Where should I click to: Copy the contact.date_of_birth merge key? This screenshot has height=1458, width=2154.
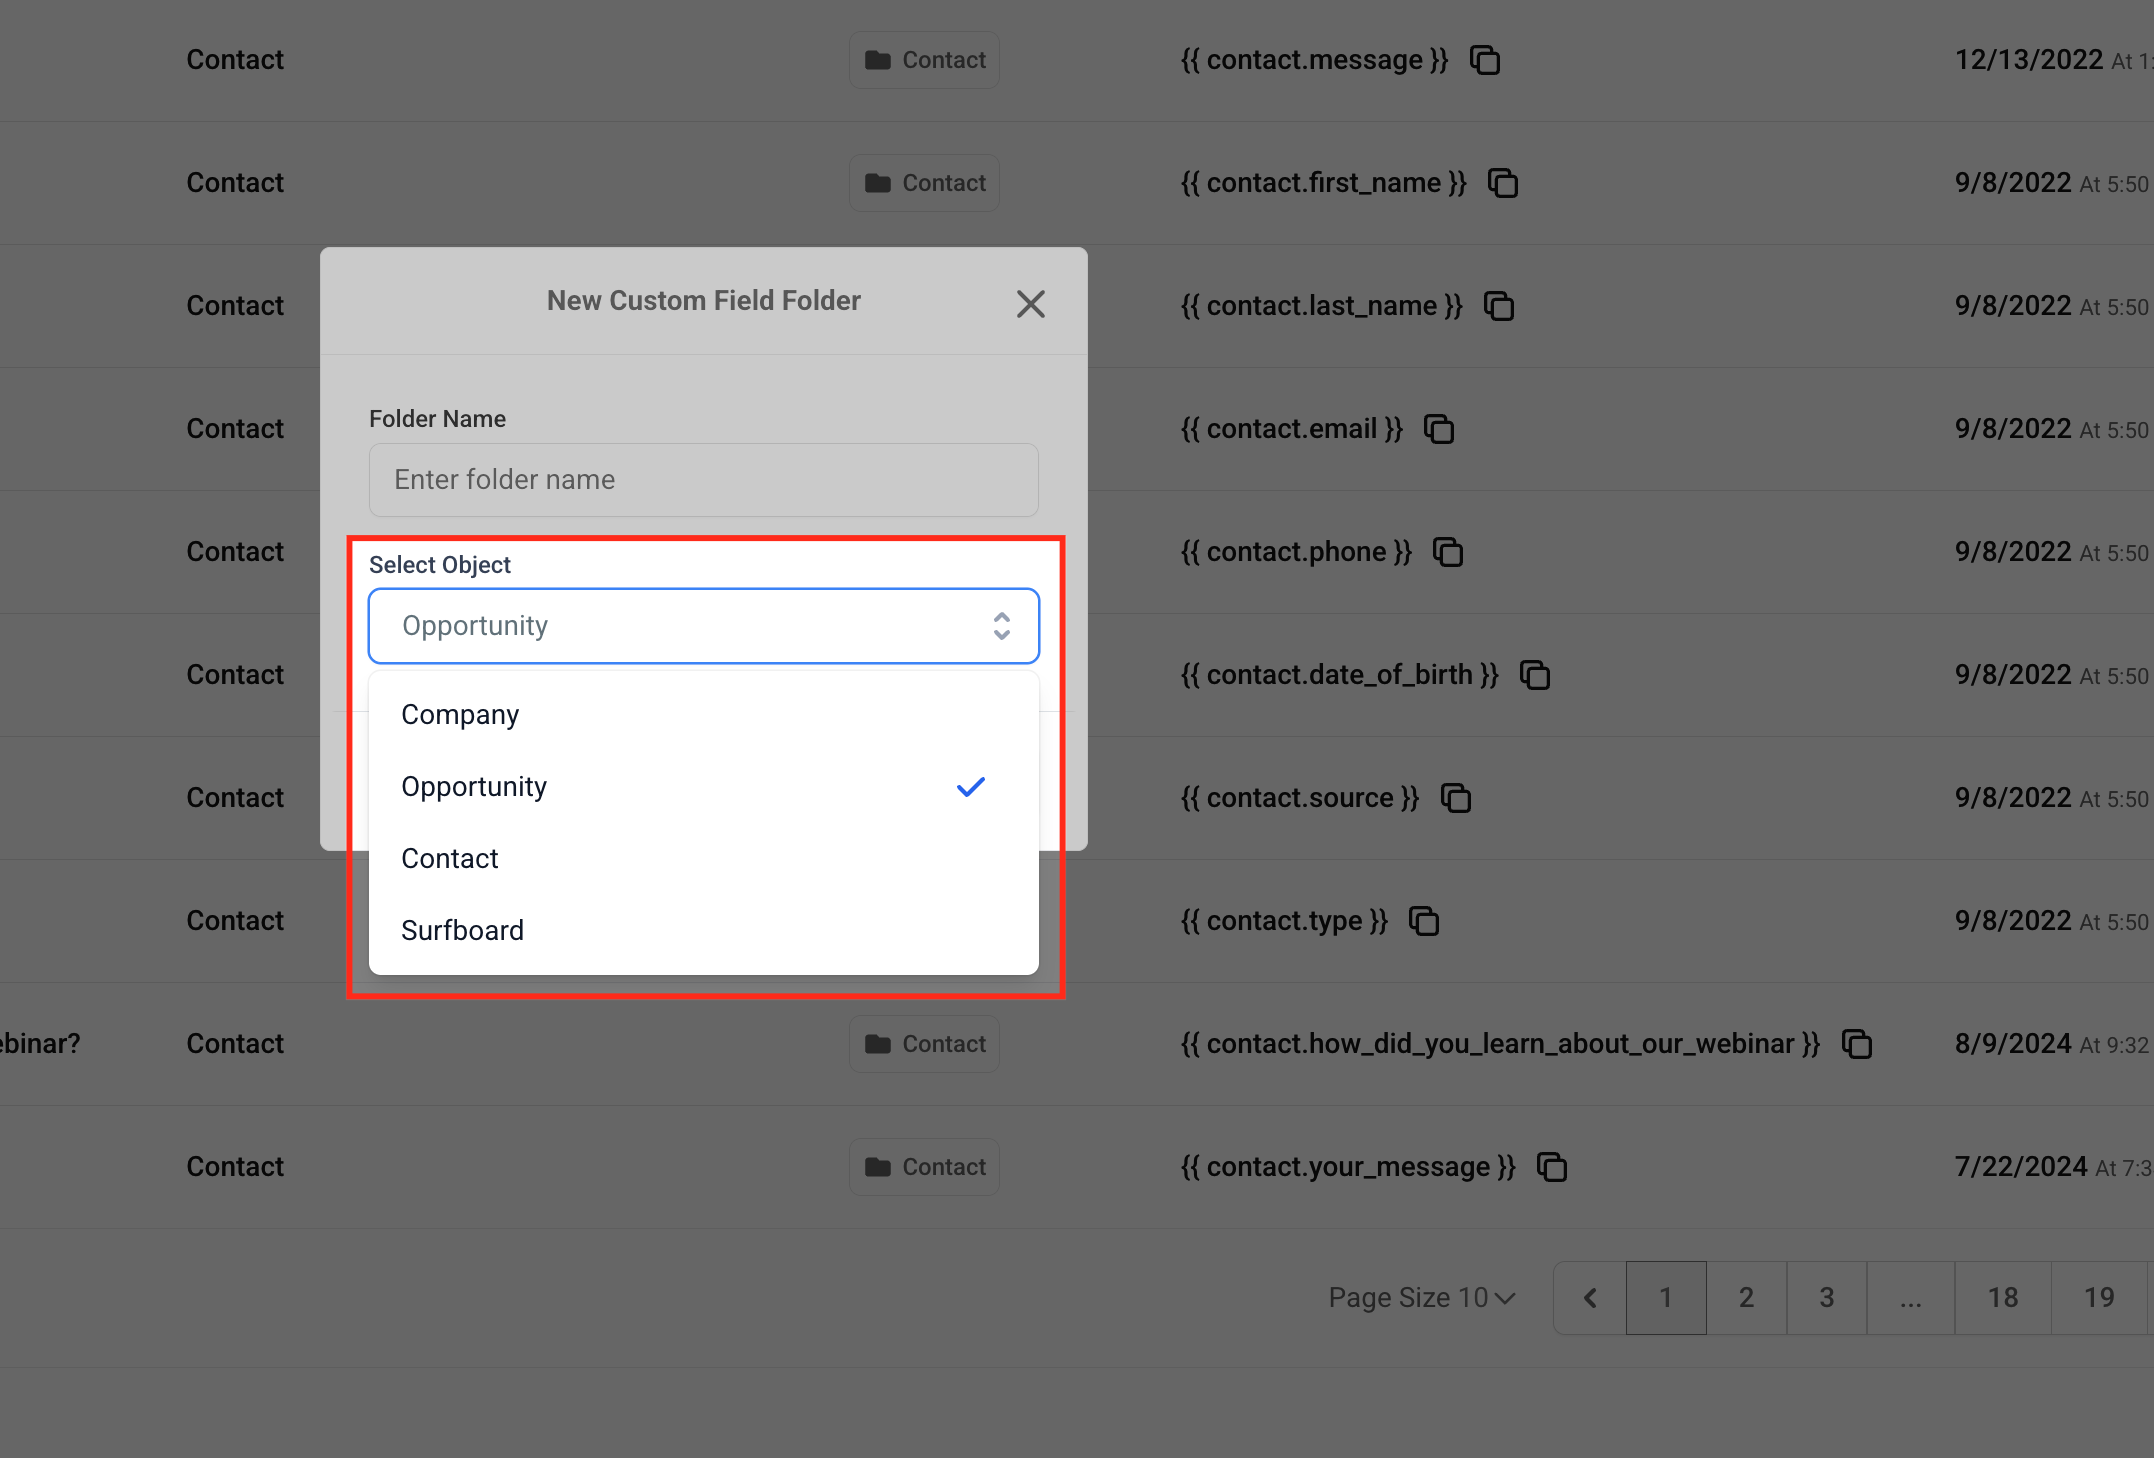coord(1535,675)
